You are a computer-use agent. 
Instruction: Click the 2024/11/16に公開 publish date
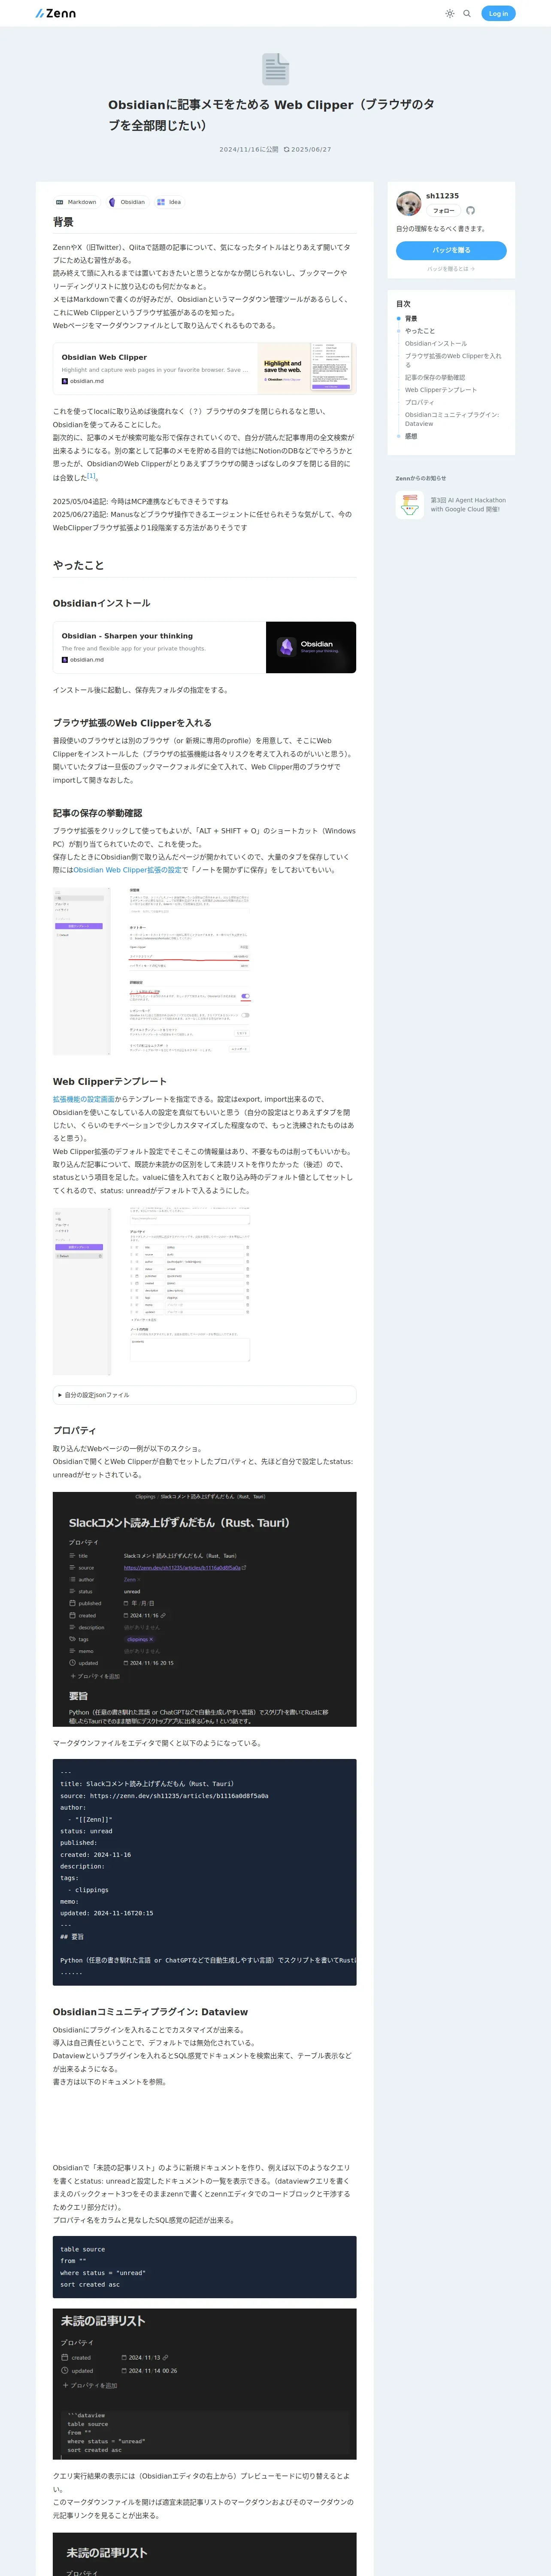coord(249,149)
